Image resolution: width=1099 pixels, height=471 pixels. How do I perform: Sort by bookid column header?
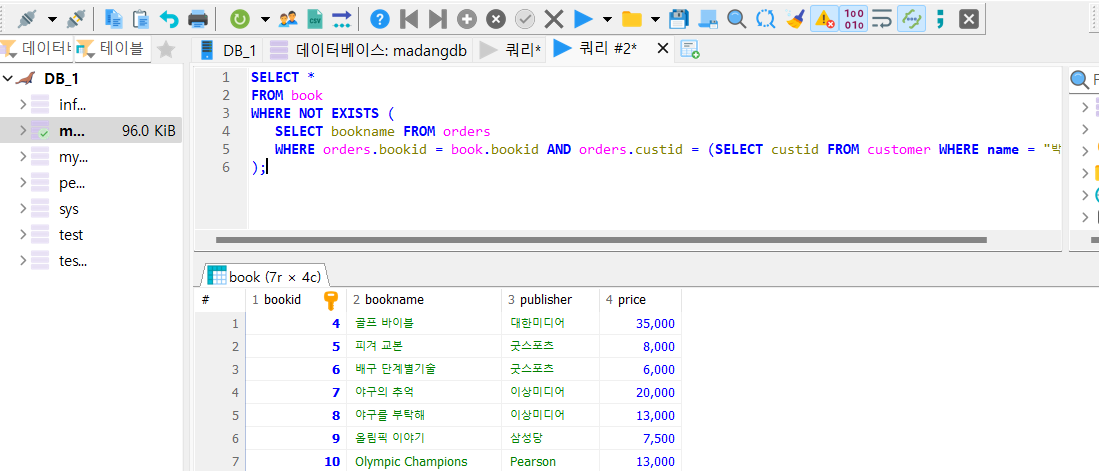point(296,300)
